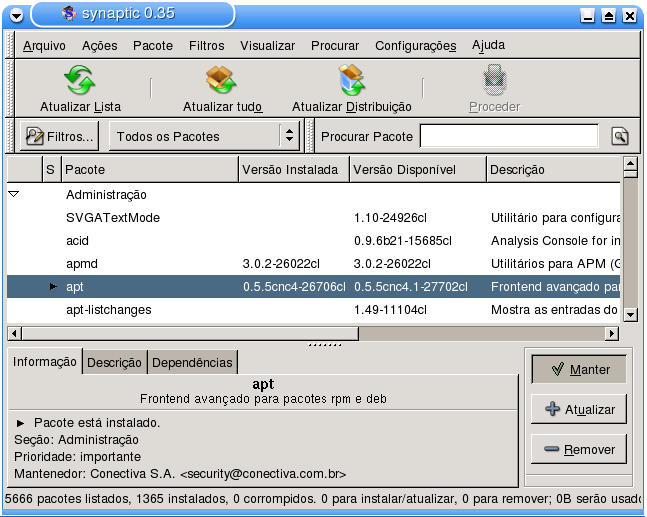647x517 pixels.
Task: Click the package list scroll down arrow
Action: pyautogui.click(x=630, y=315)
